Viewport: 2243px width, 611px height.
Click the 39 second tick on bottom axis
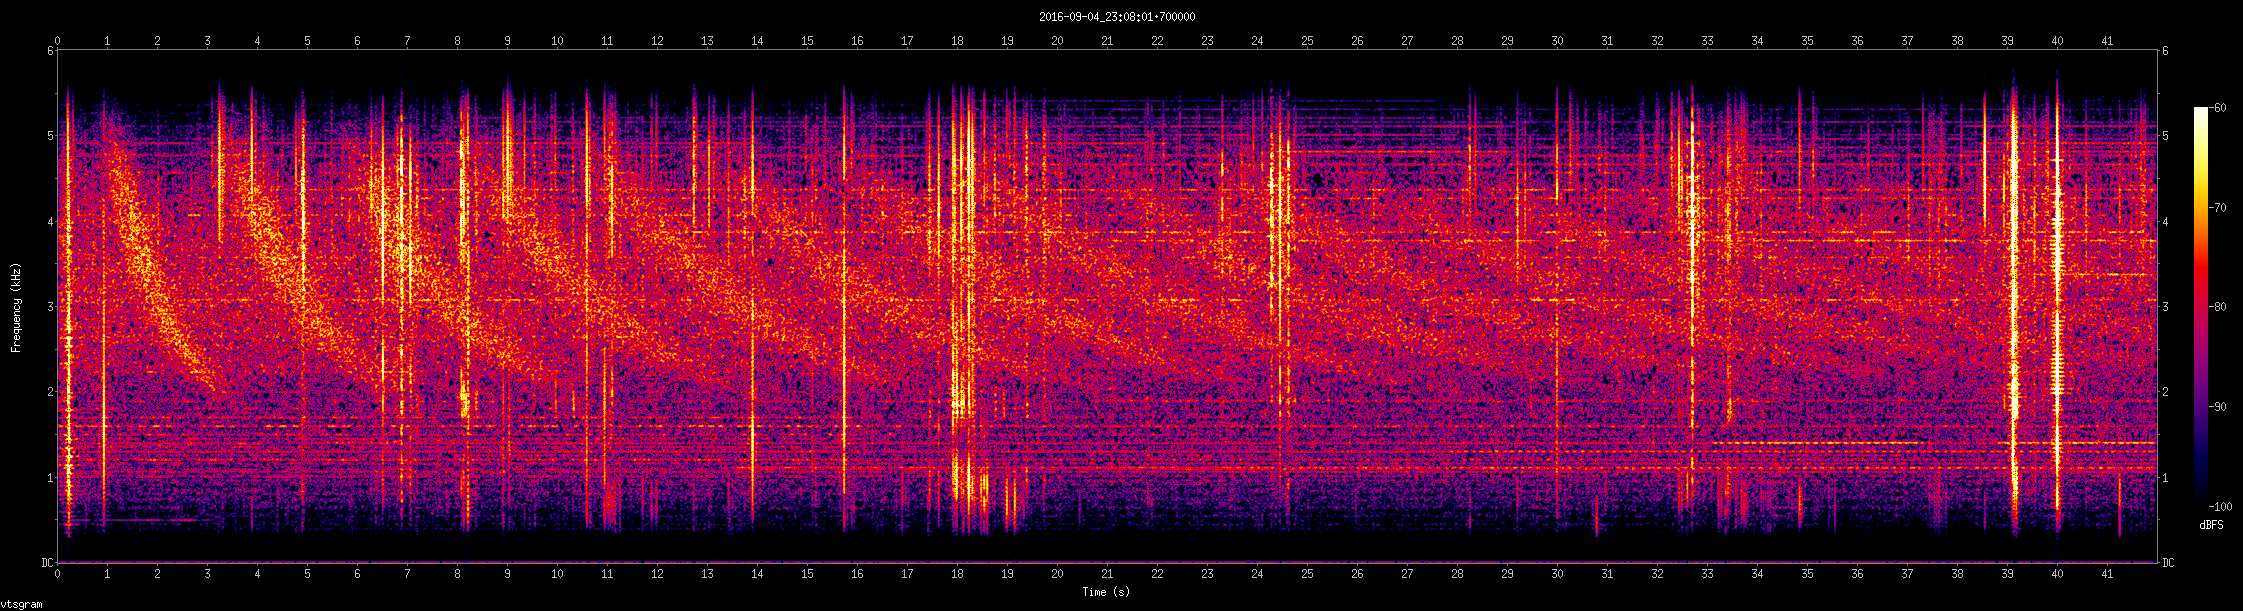(x=2007, y=574)
